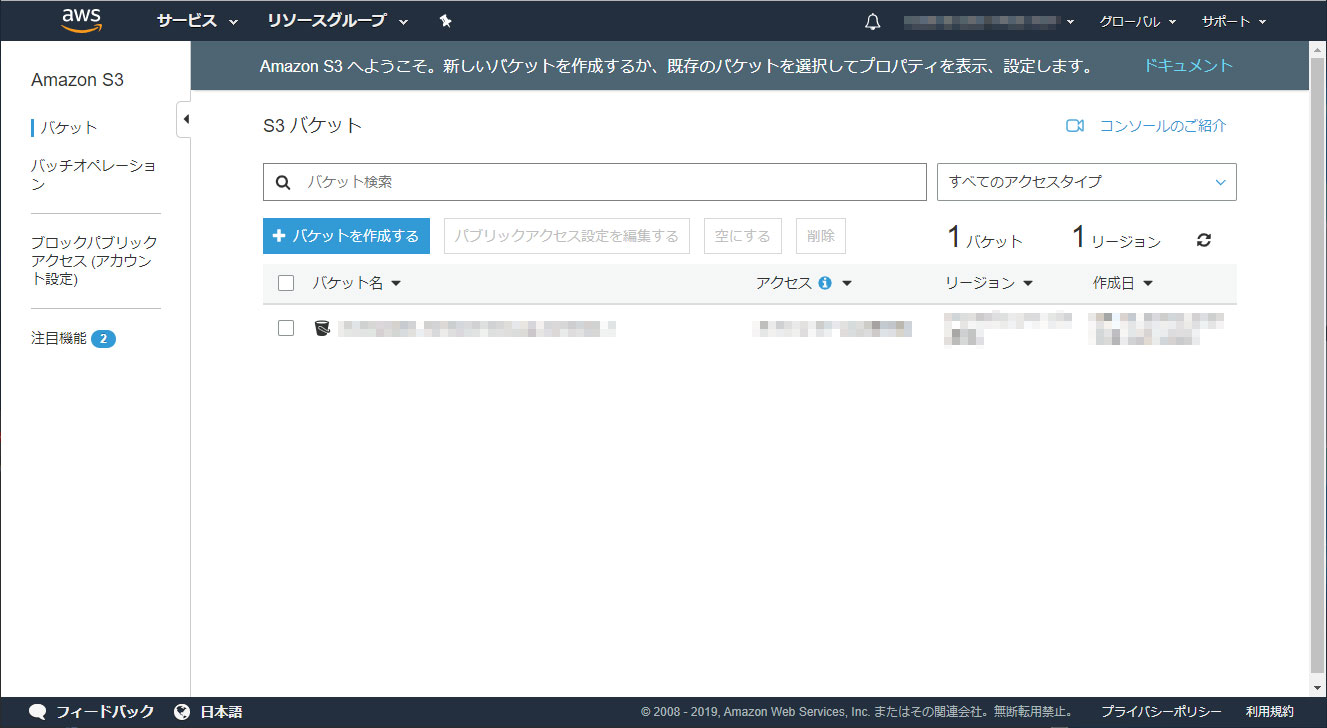This screenshot has height=728, width=1327.
Task: Click the magnifier icon in bucket search
Action: pos(283,182)
